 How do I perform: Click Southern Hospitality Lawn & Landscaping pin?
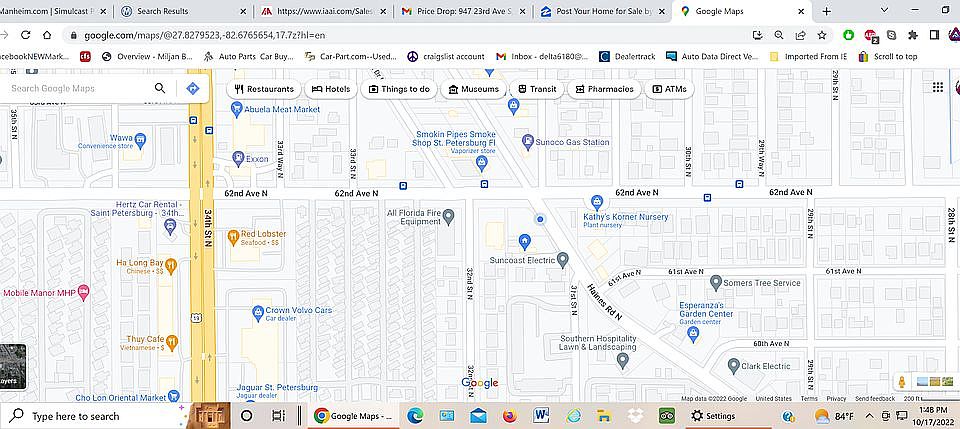pos(623,360)
